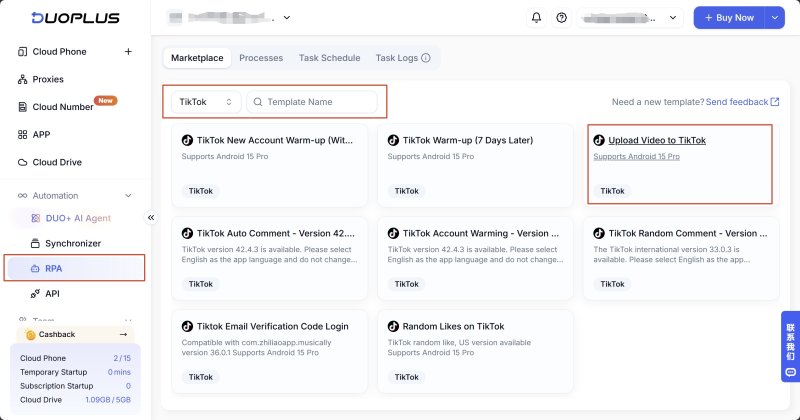This screenshot has height=420, width=800.
Task: Click the Template Name search field
Action: click(x=312, y=102)
